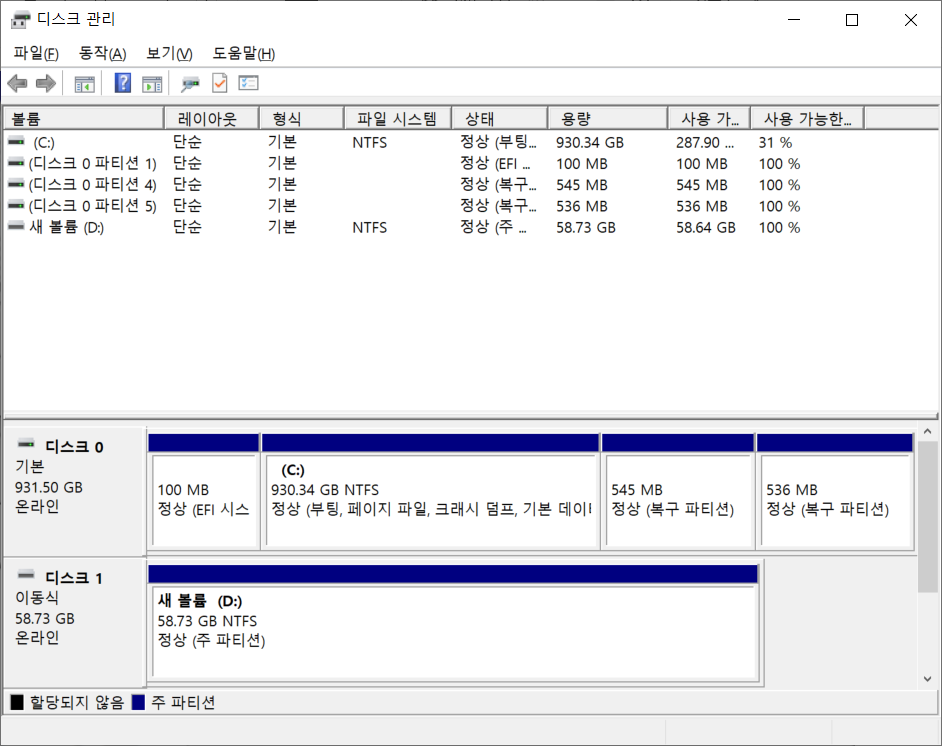Open Help via blue question mark icon
This screenshot has height=746, width=942.
point(123,83)
